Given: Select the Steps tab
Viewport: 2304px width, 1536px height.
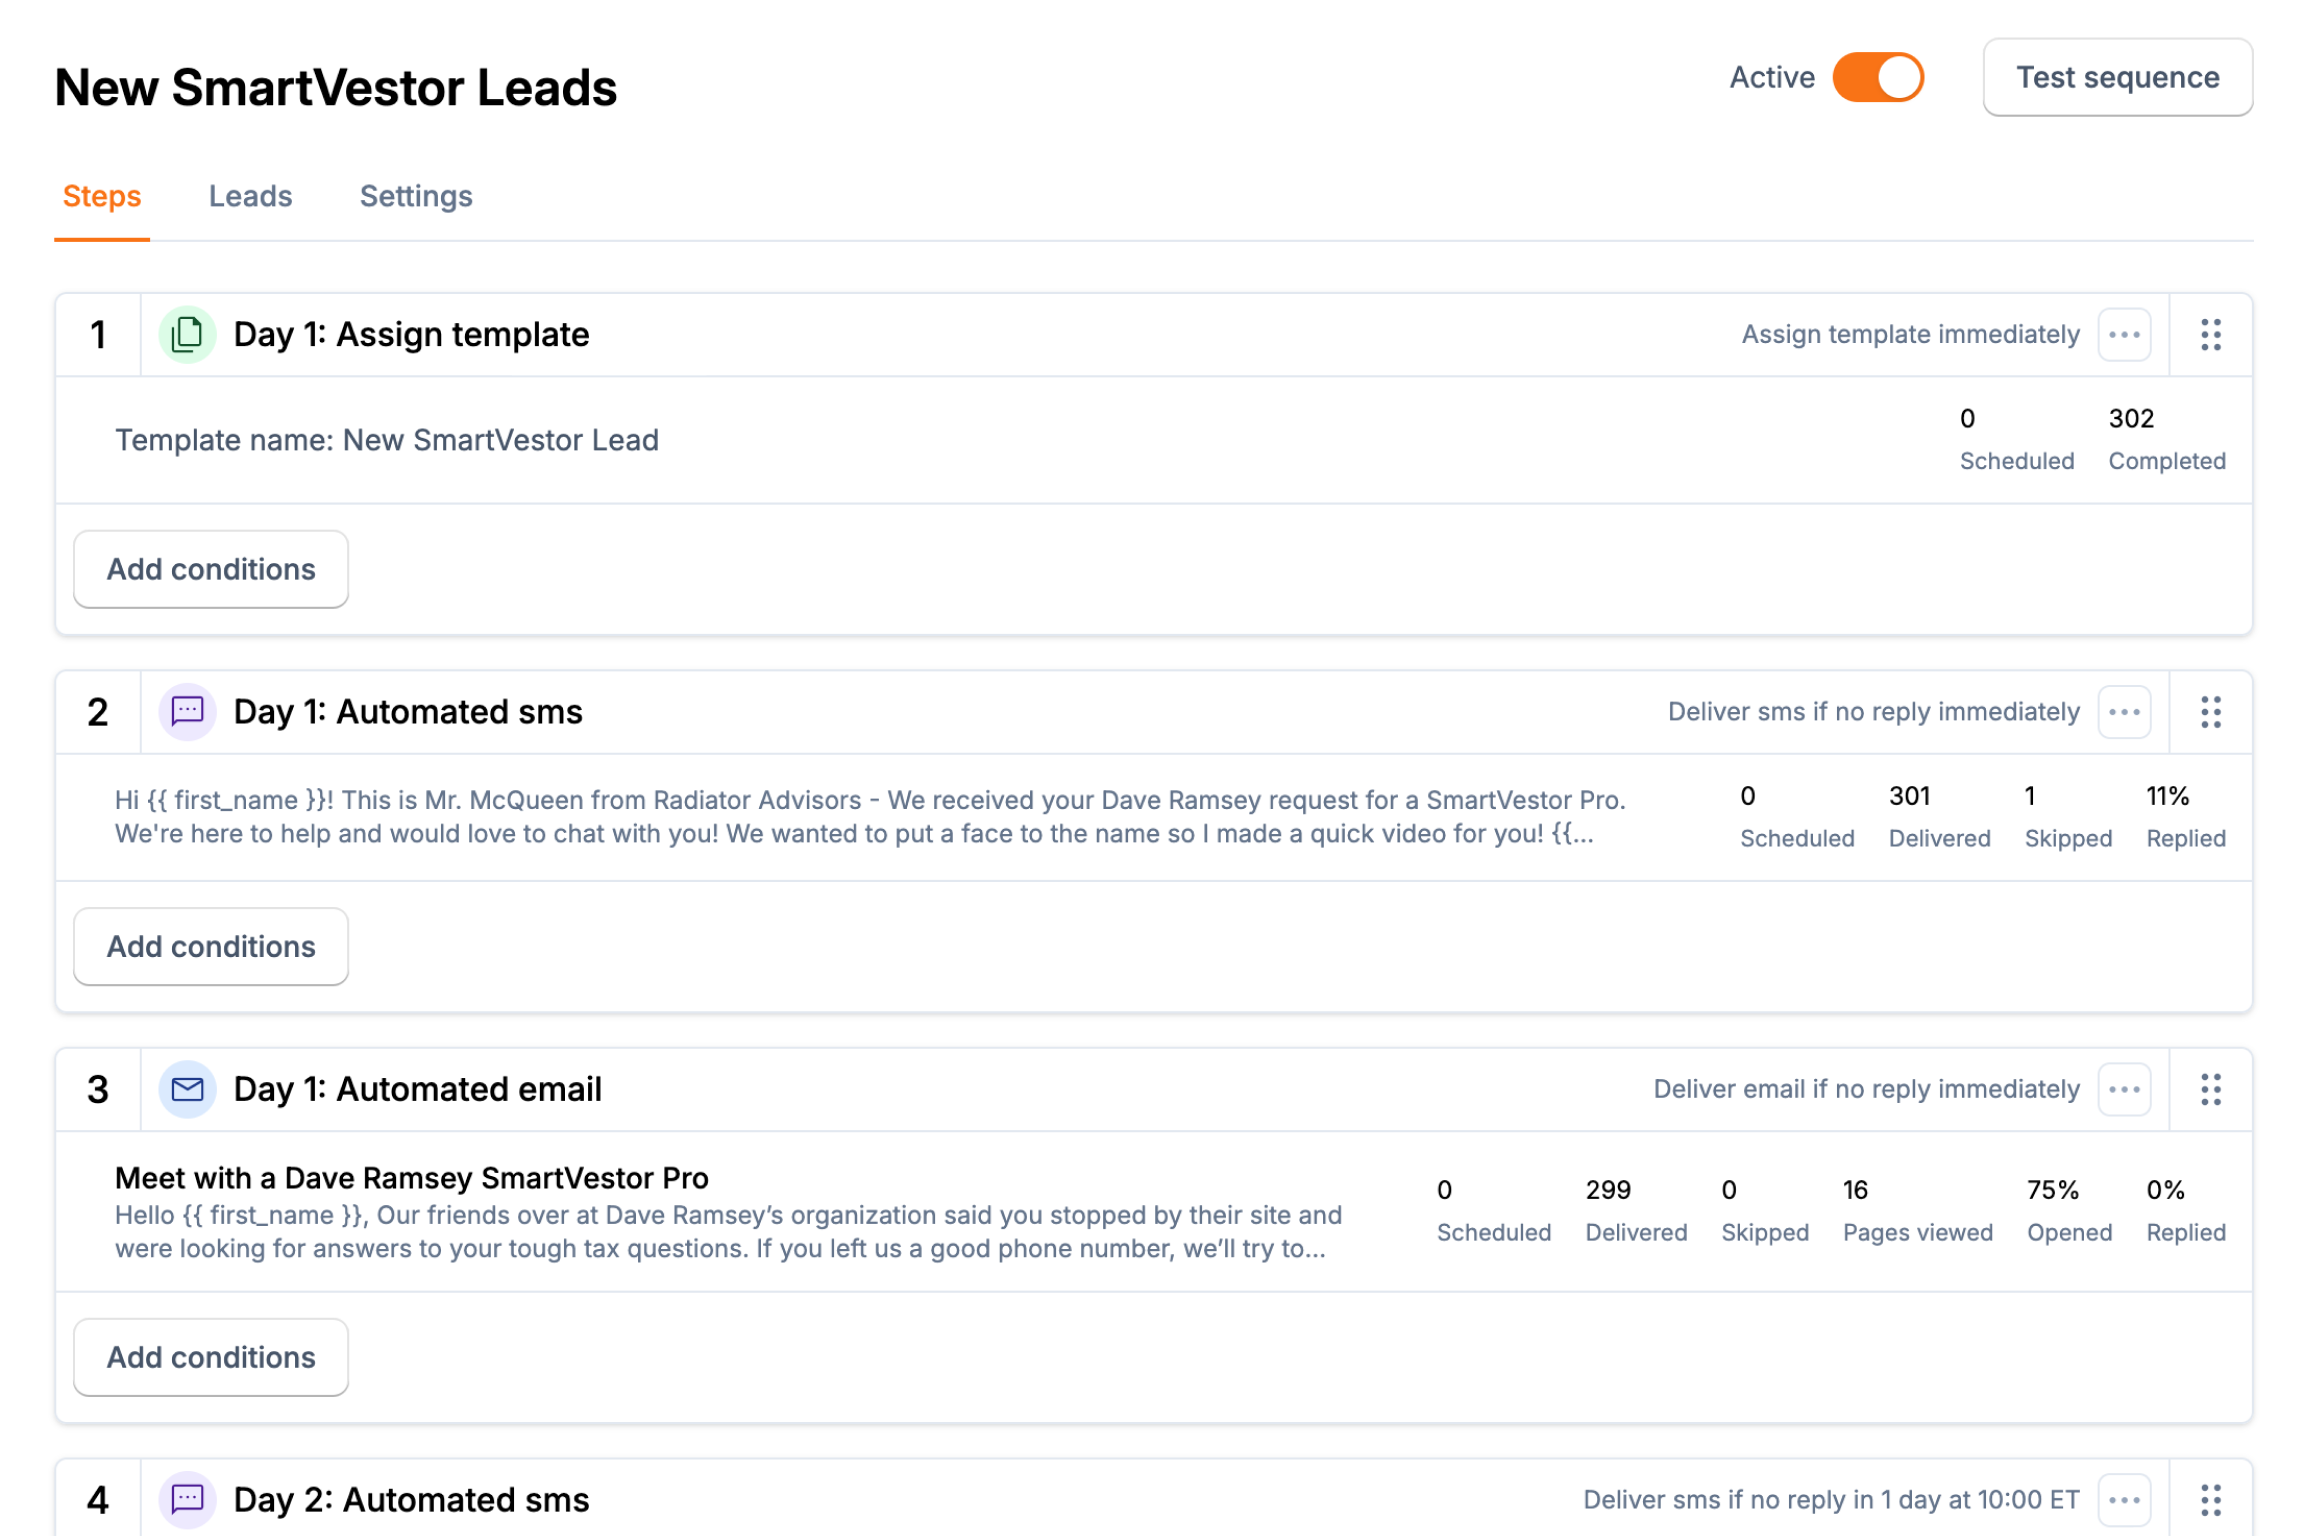Looking at the screenshot, I should point(102,196).
